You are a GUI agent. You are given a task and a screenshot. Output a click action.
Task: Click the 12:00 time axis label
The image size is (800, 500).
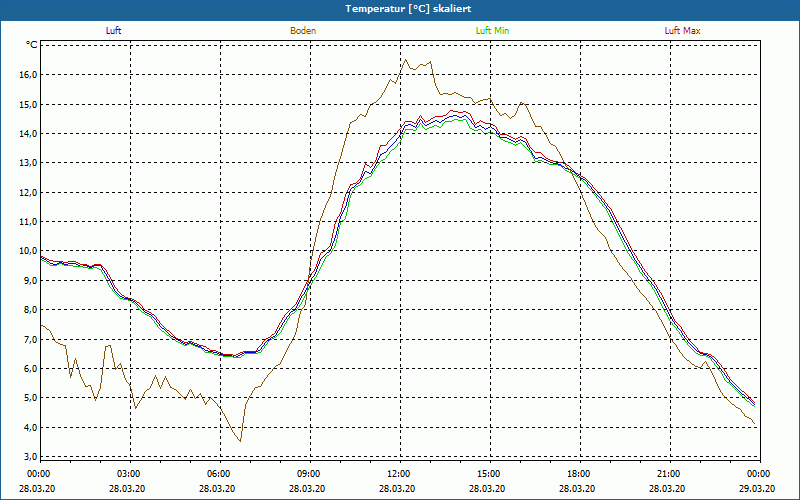pyautogui.click(x=398, y=474)
